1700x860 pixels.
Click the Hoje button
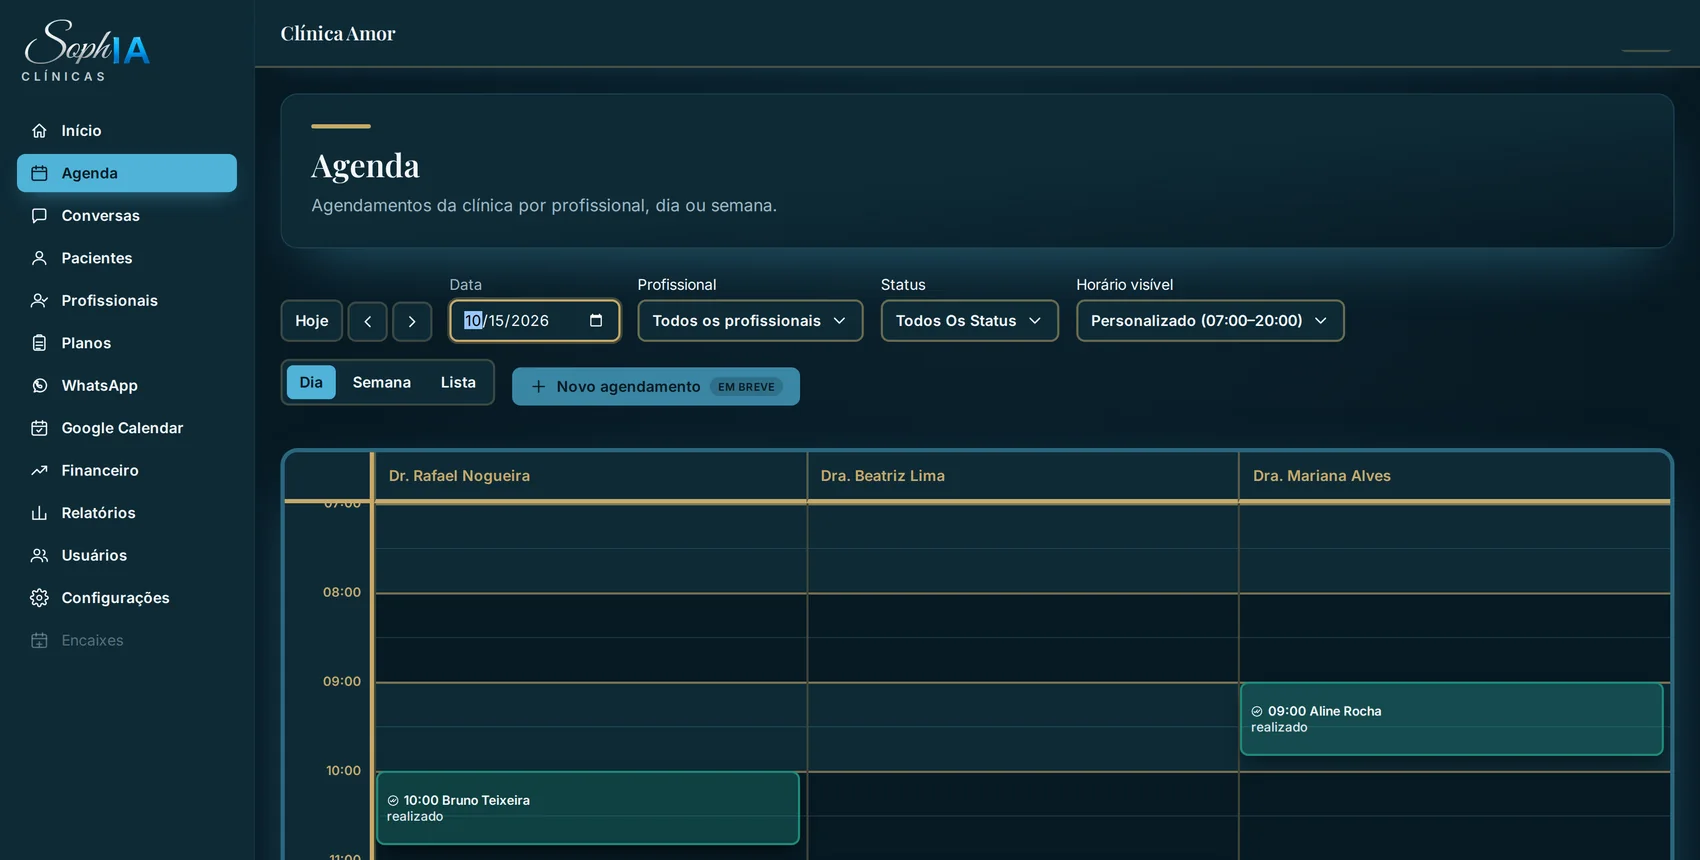coord(312,322)
